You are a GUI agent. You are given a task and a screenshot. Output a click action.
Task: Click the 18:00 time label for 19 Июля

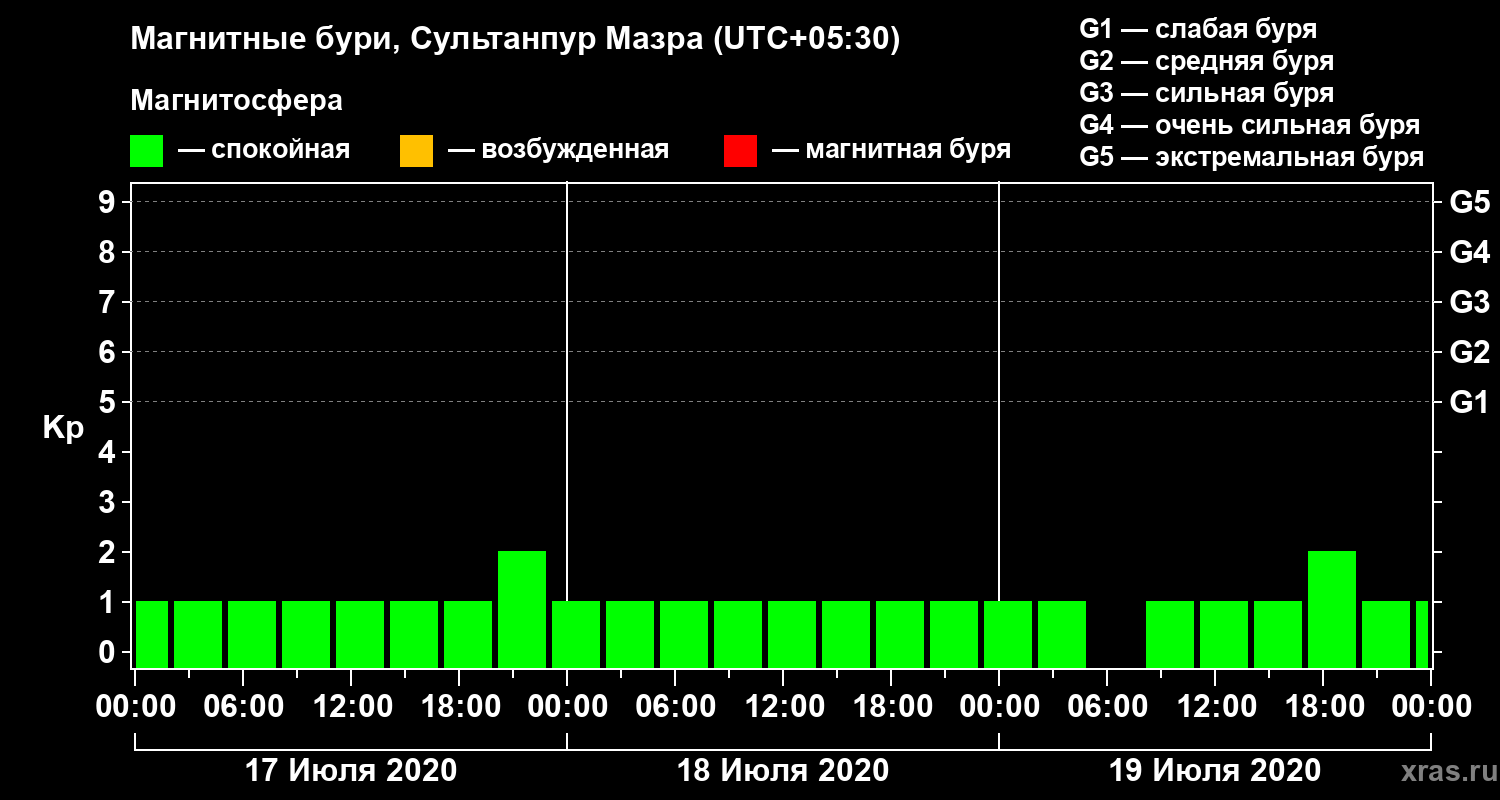tap(1323, 707)
